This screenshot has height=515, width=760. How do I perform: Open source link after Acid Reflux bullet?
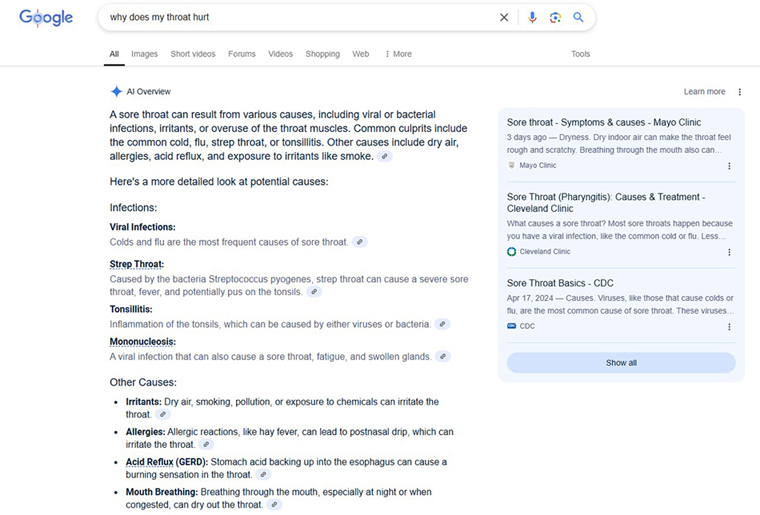coord(263,474)
